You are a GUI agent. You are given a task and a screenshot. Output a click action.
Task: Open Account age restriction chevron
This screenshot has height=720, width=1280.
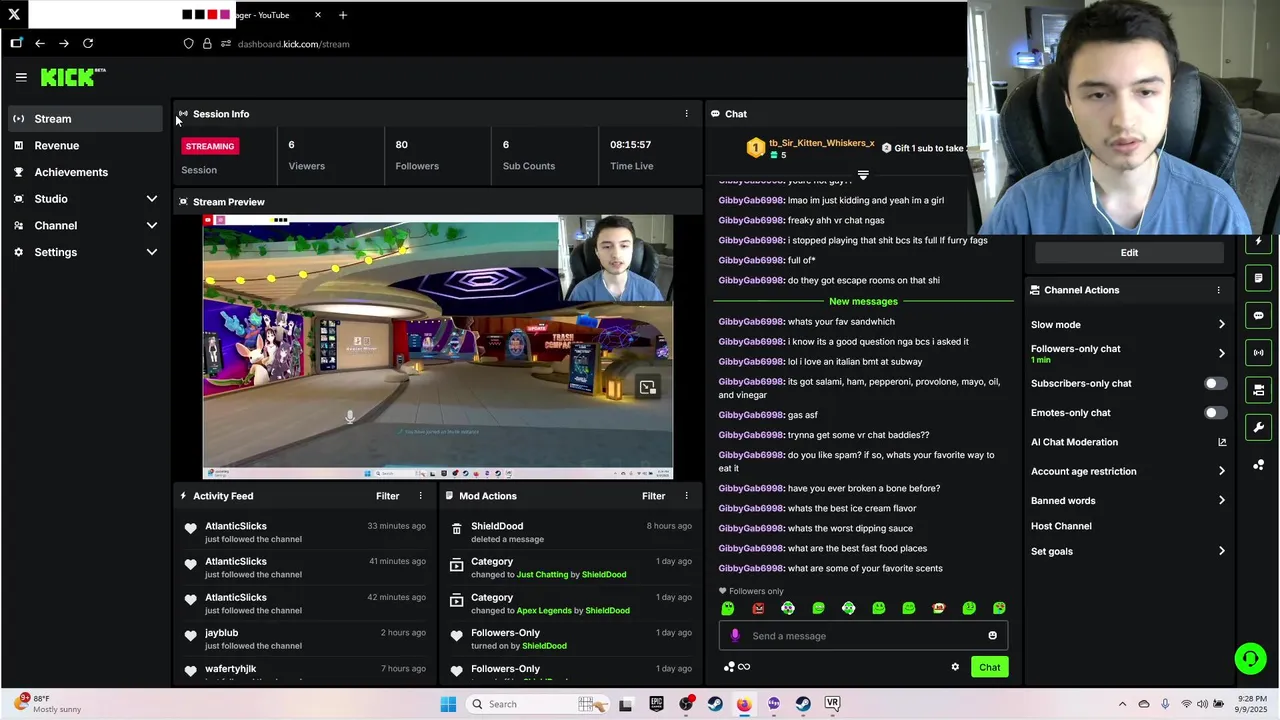point(1221,471)
